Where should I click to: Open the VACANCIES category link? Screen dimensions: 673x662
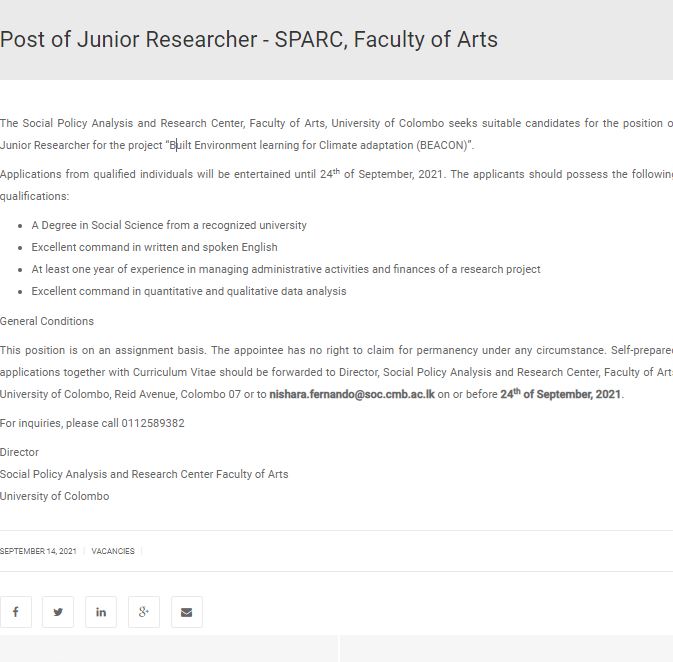click(x=113, y=551)
